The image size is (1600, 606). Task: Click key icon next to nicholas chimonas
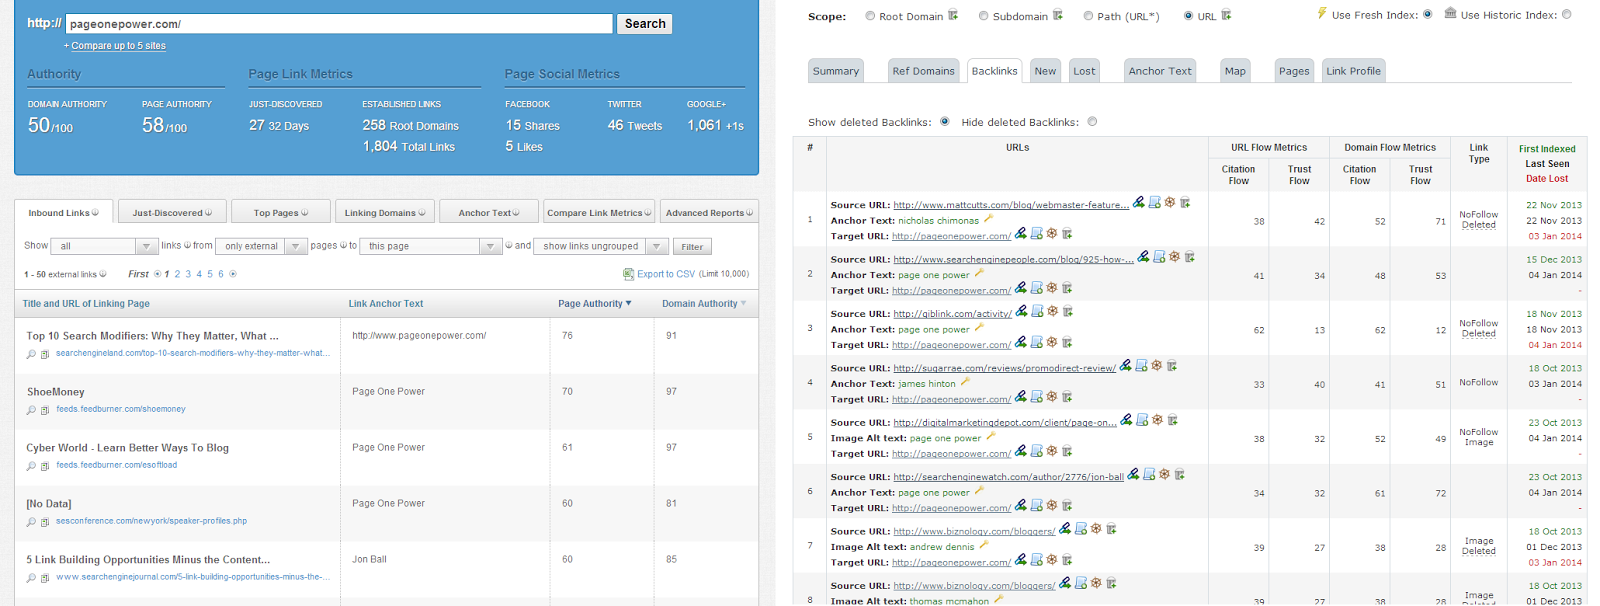click(989, 219)
